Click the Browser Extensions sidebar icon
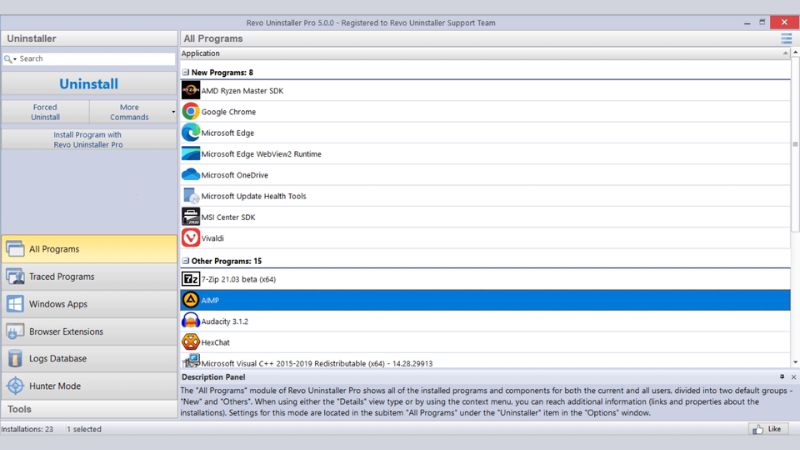 point(15,332)
